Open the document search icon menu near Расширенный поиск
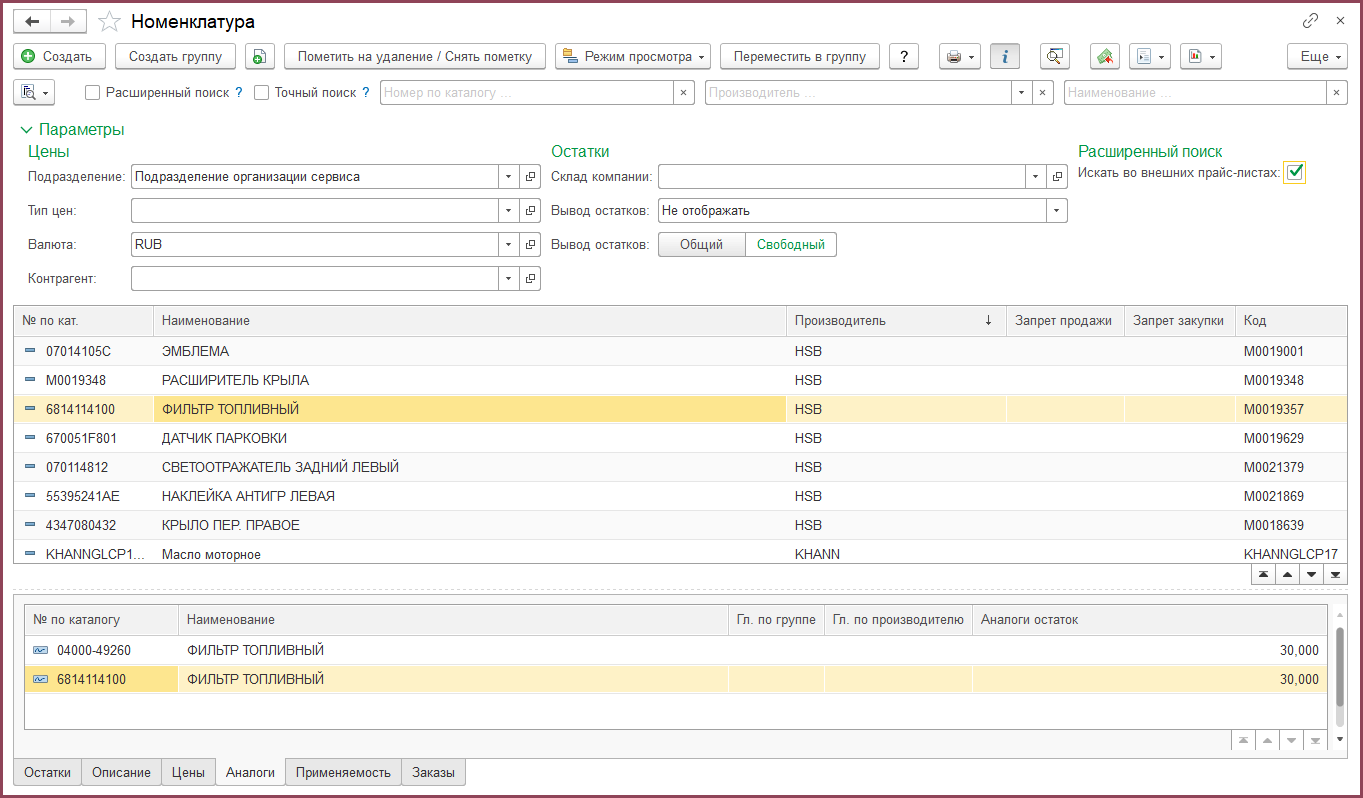The image size is (1363, 798). 35,92
